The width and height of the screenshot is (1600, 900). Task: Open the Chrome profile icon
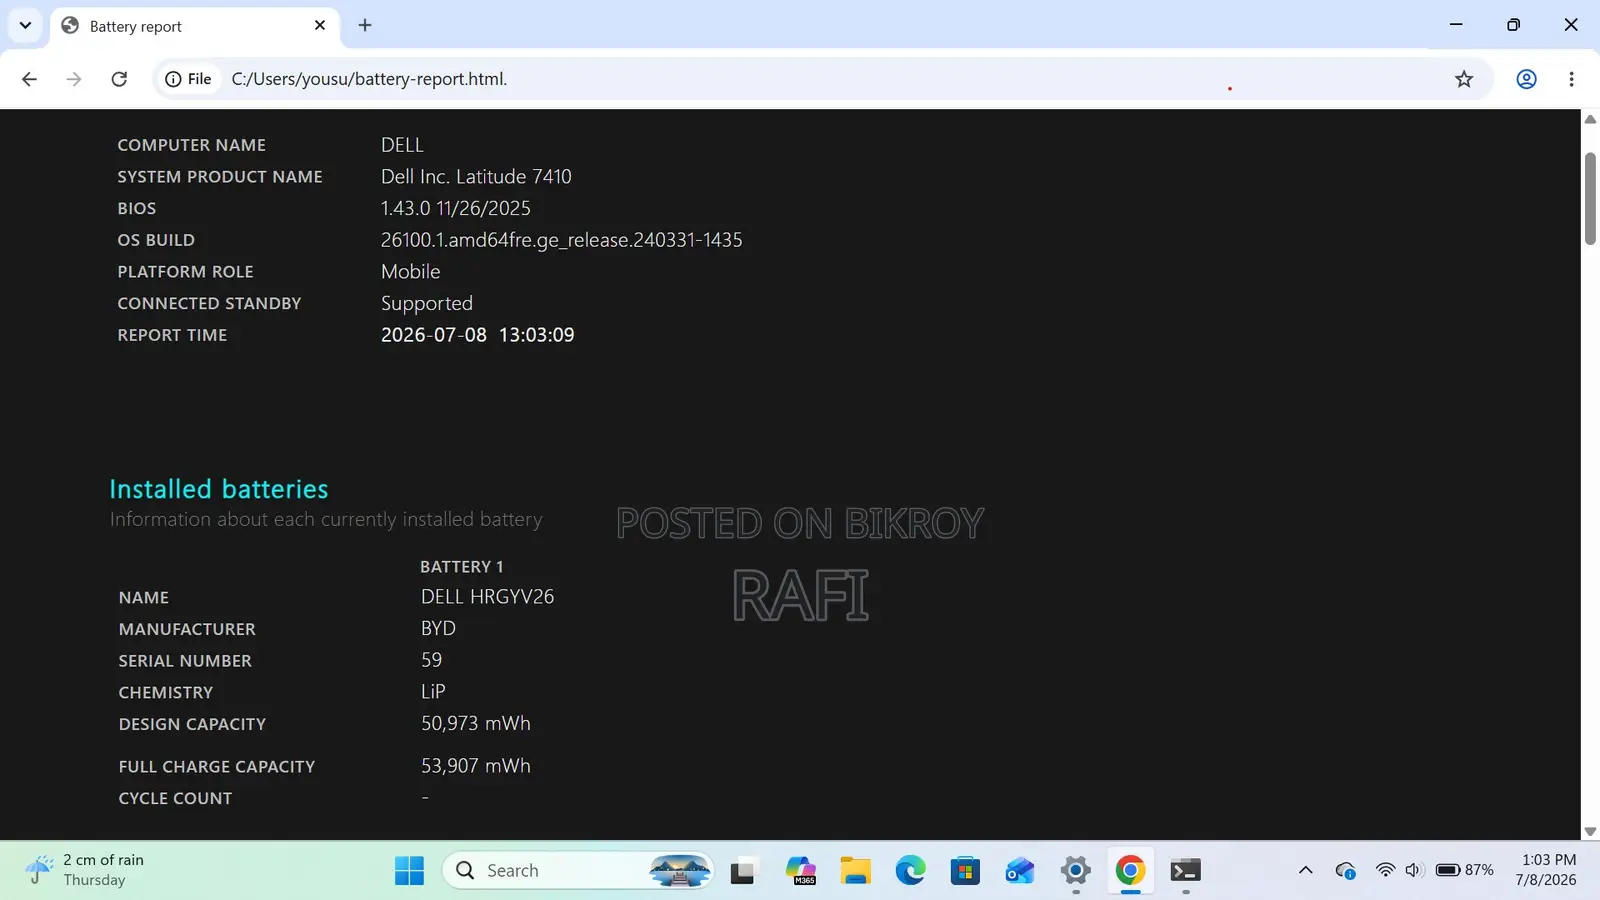coord(1526,79)
